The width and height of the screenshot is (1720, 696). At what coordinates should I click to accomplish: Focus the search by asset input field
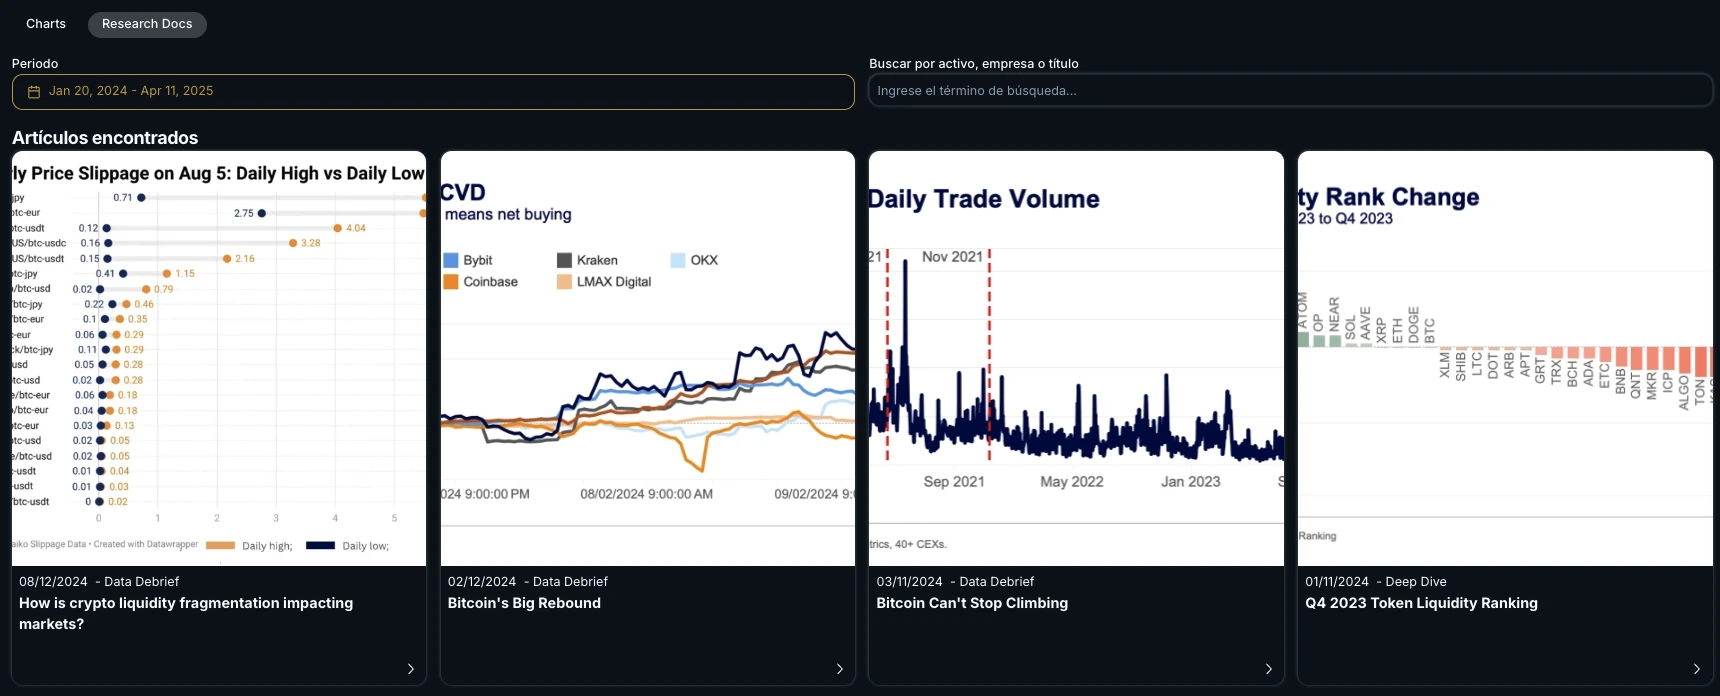pos(1290,91)
